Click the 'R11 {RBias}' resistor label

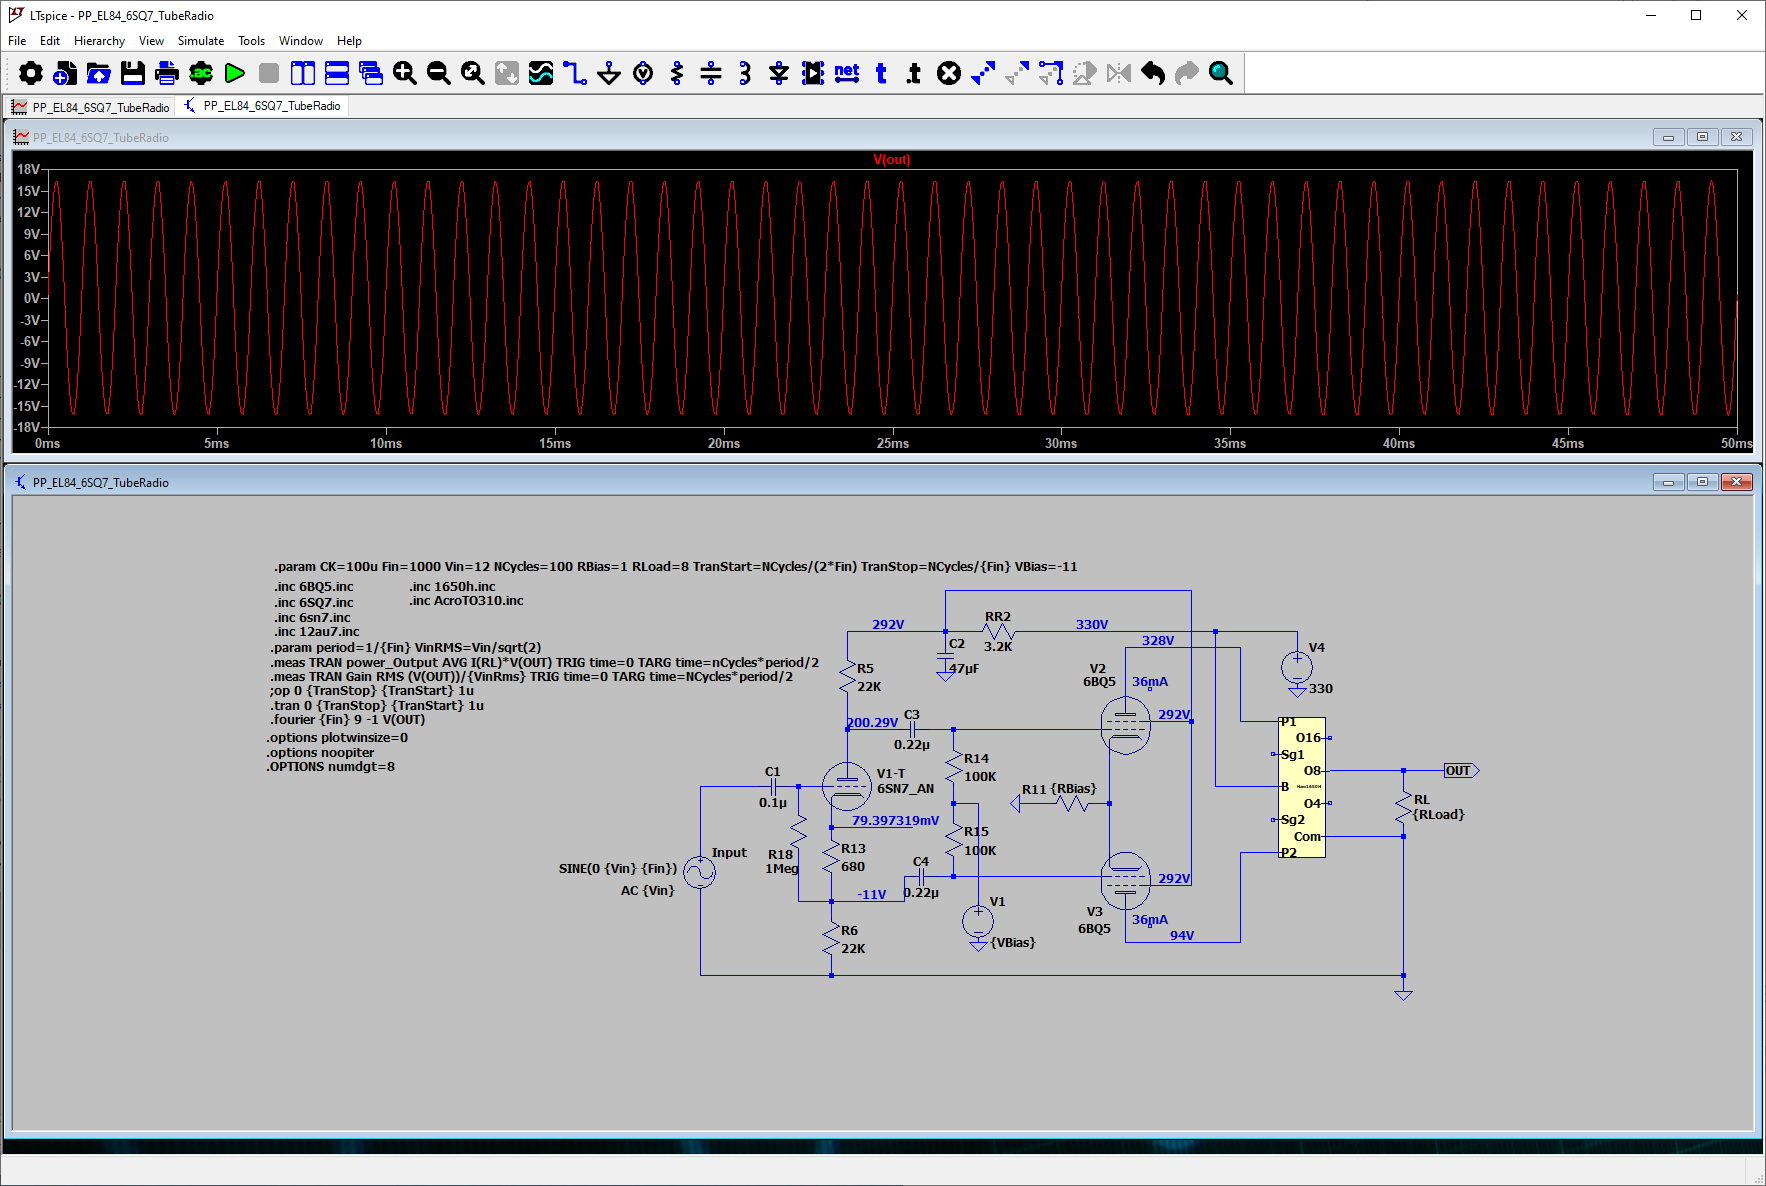tap(1059, 789)
